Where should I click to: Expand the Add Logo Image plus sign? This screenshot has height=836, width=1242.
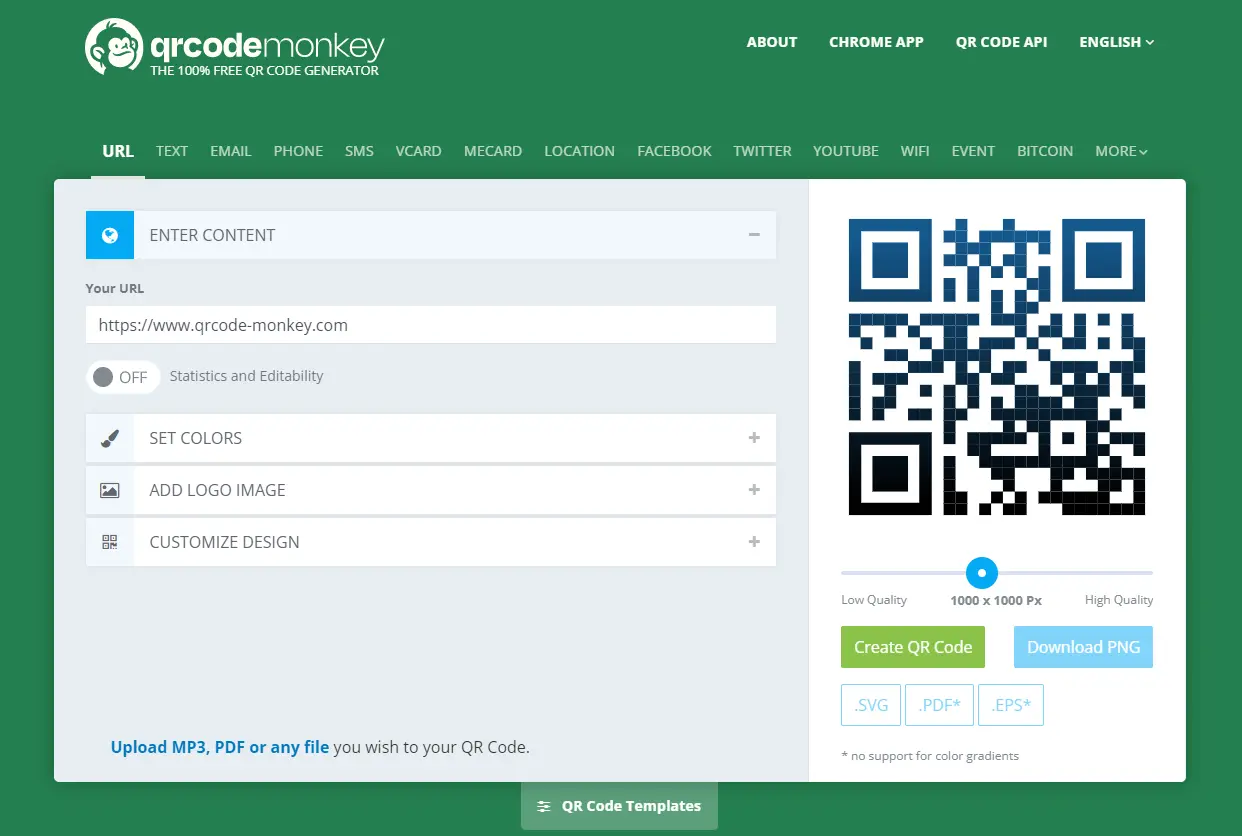click(754, 490)
